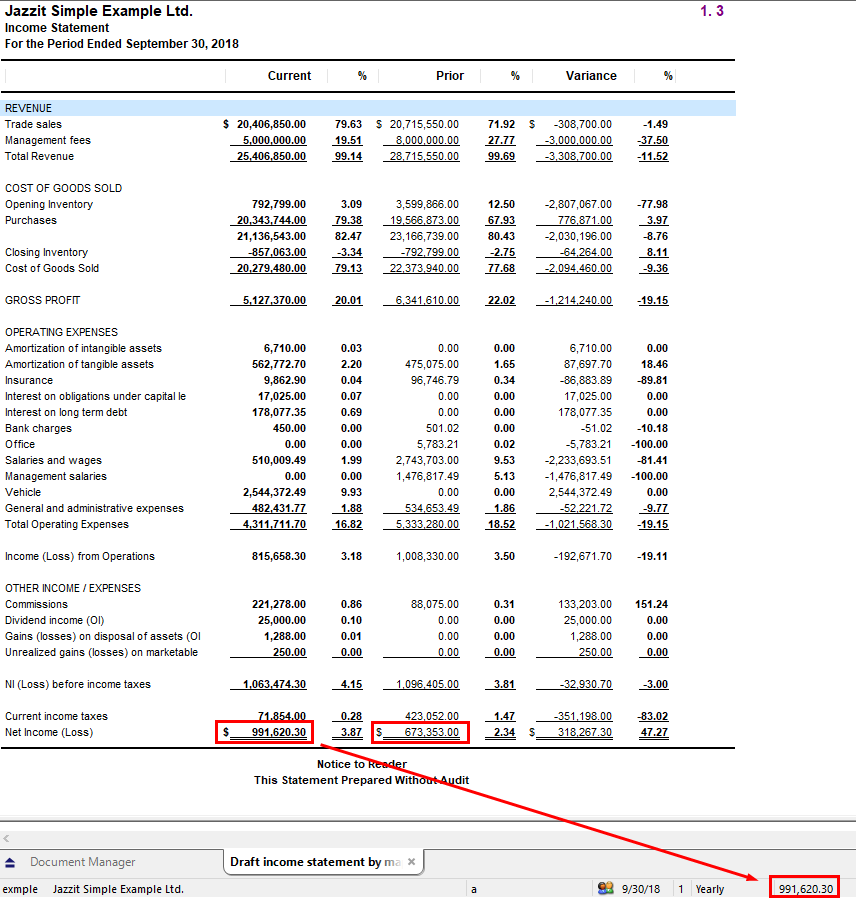Click the Current column header
856x898 pixels.
pos(289,76)
